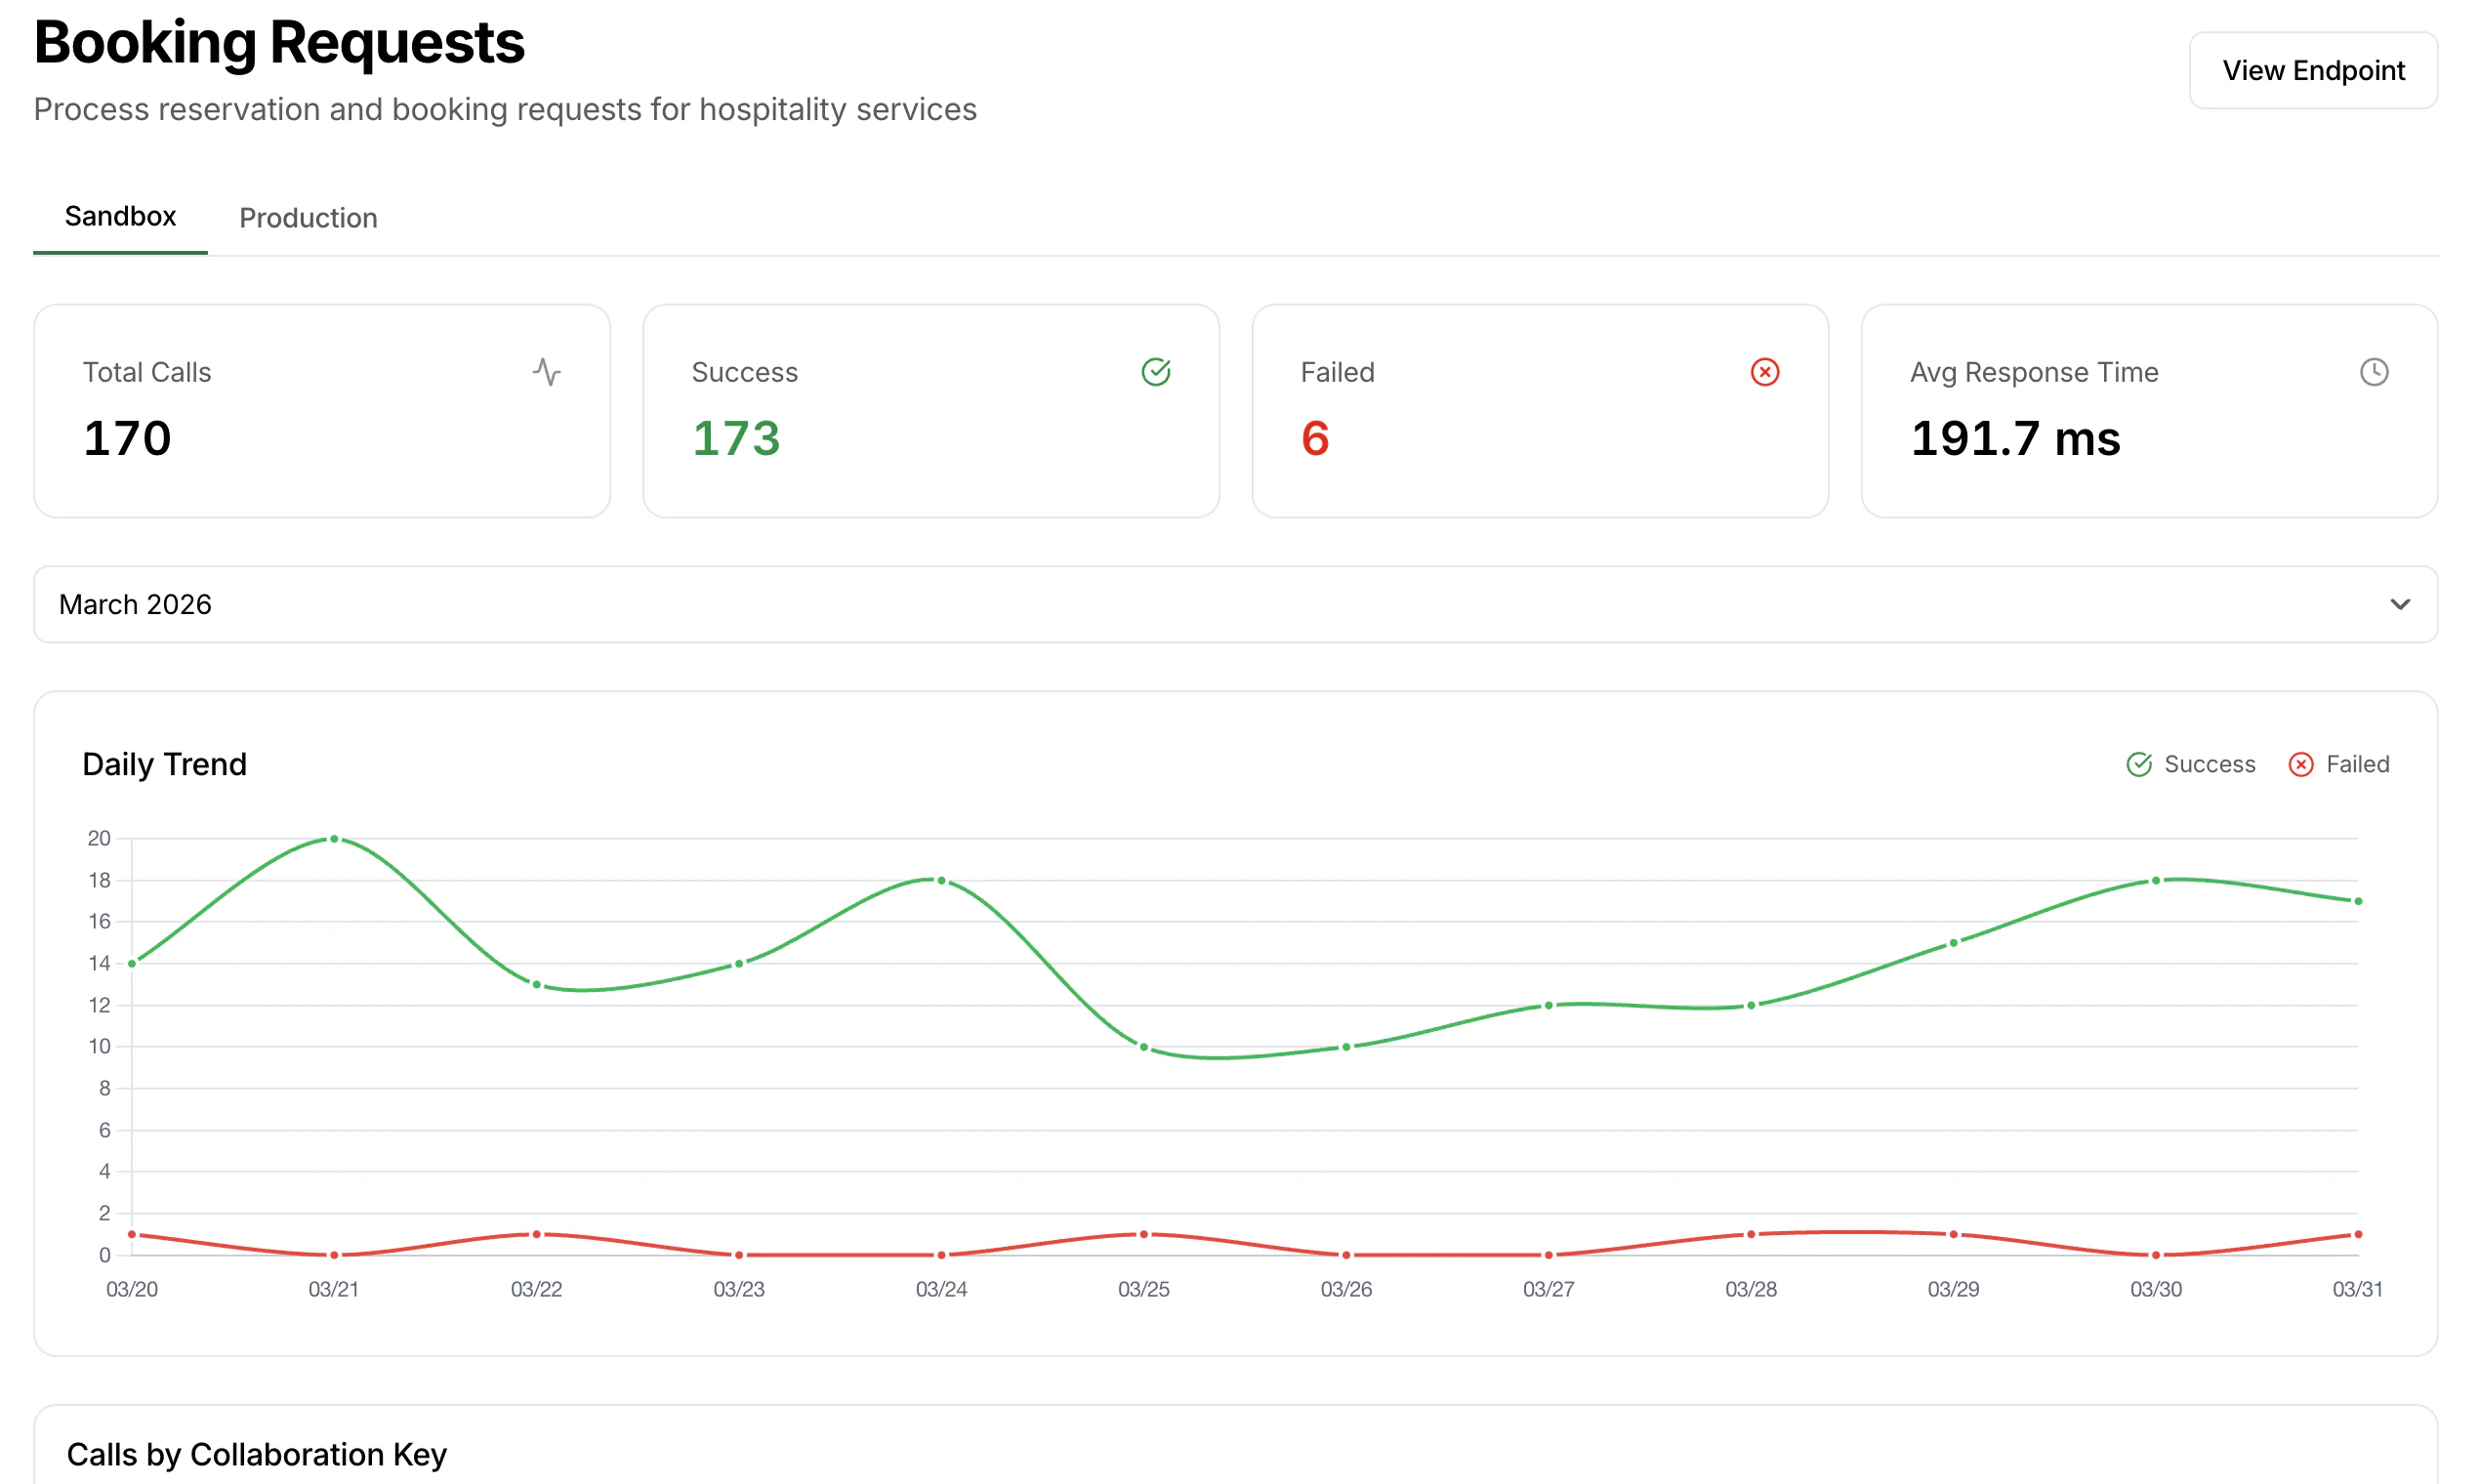Click the Calls by Collaboration Key heading
Image resolution: width=2480 pixels, height=1484 pixels.
click(x=257, y=1455)
